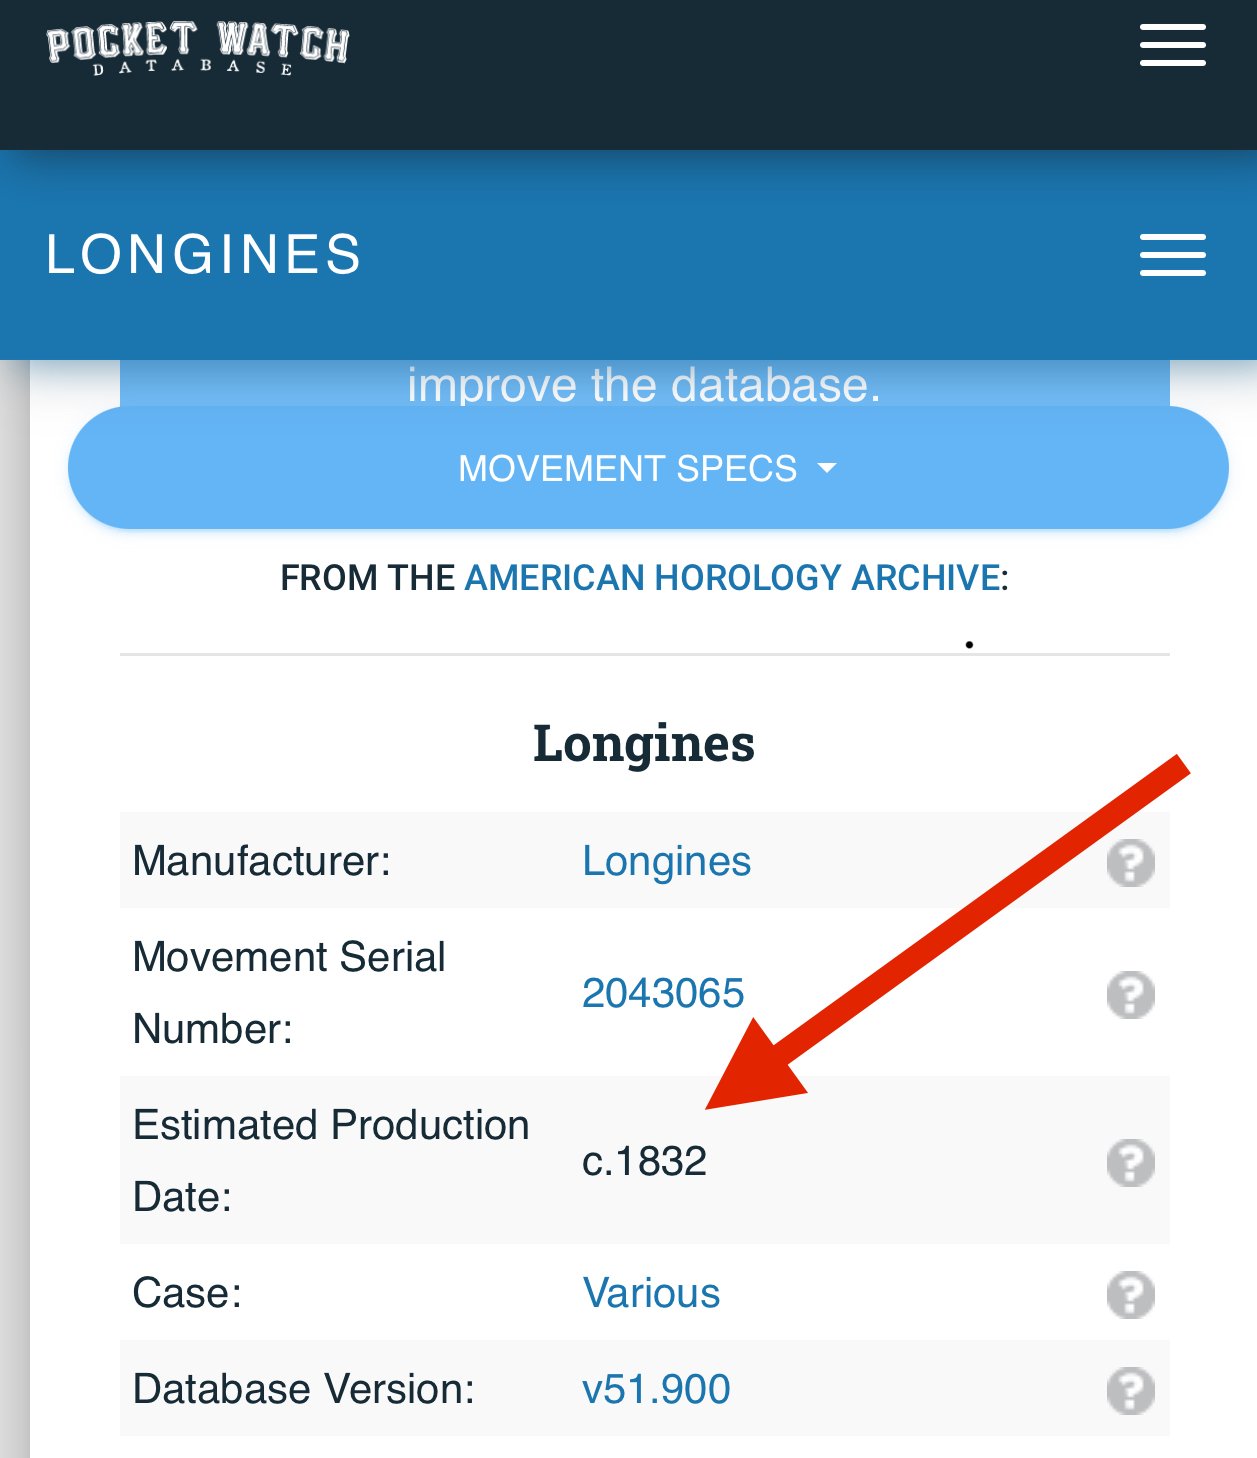Click the bold Longines table heading
Screen dimensions: 1257x1458
(x=643, y=744)
